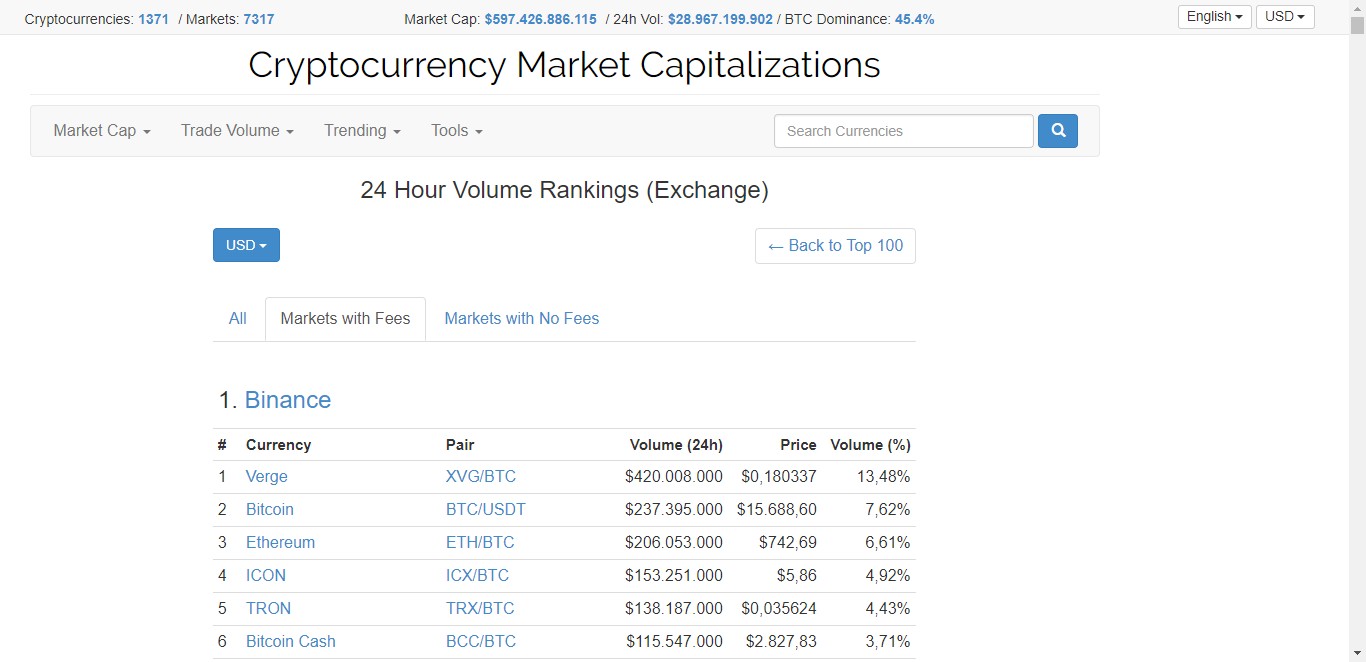The width and height of the screenshot is (1366, 662).
Task: Click the ICON volume percent 4,92%
Action: (x=888, y=576)
